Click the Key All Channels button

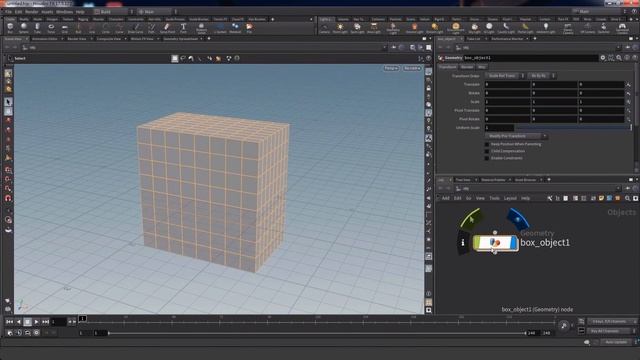[612, 331]
